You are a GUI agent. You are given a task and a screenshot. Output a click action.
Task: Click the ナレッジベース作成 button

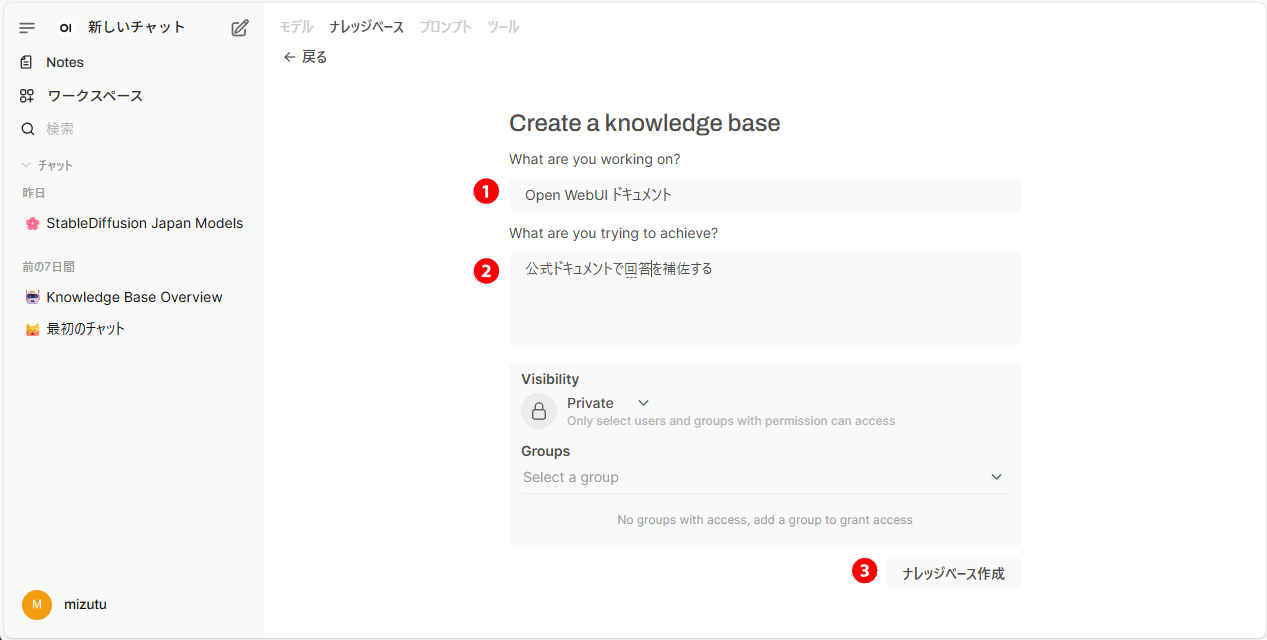(953, 573)
